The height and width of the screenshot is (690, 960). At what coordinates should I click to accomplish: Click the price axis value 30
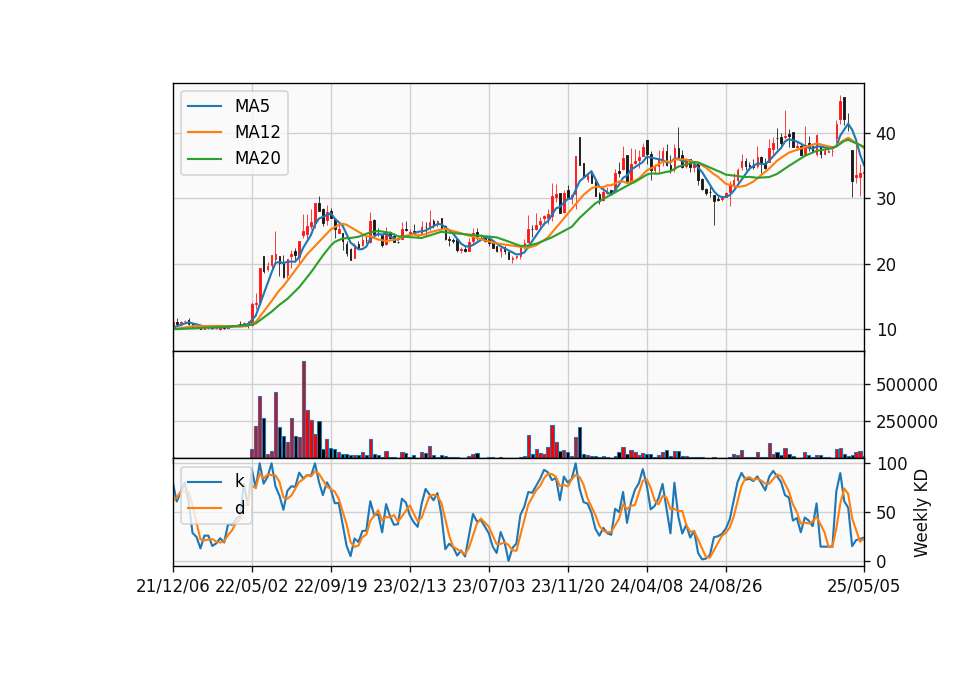(x=886, y=199)
